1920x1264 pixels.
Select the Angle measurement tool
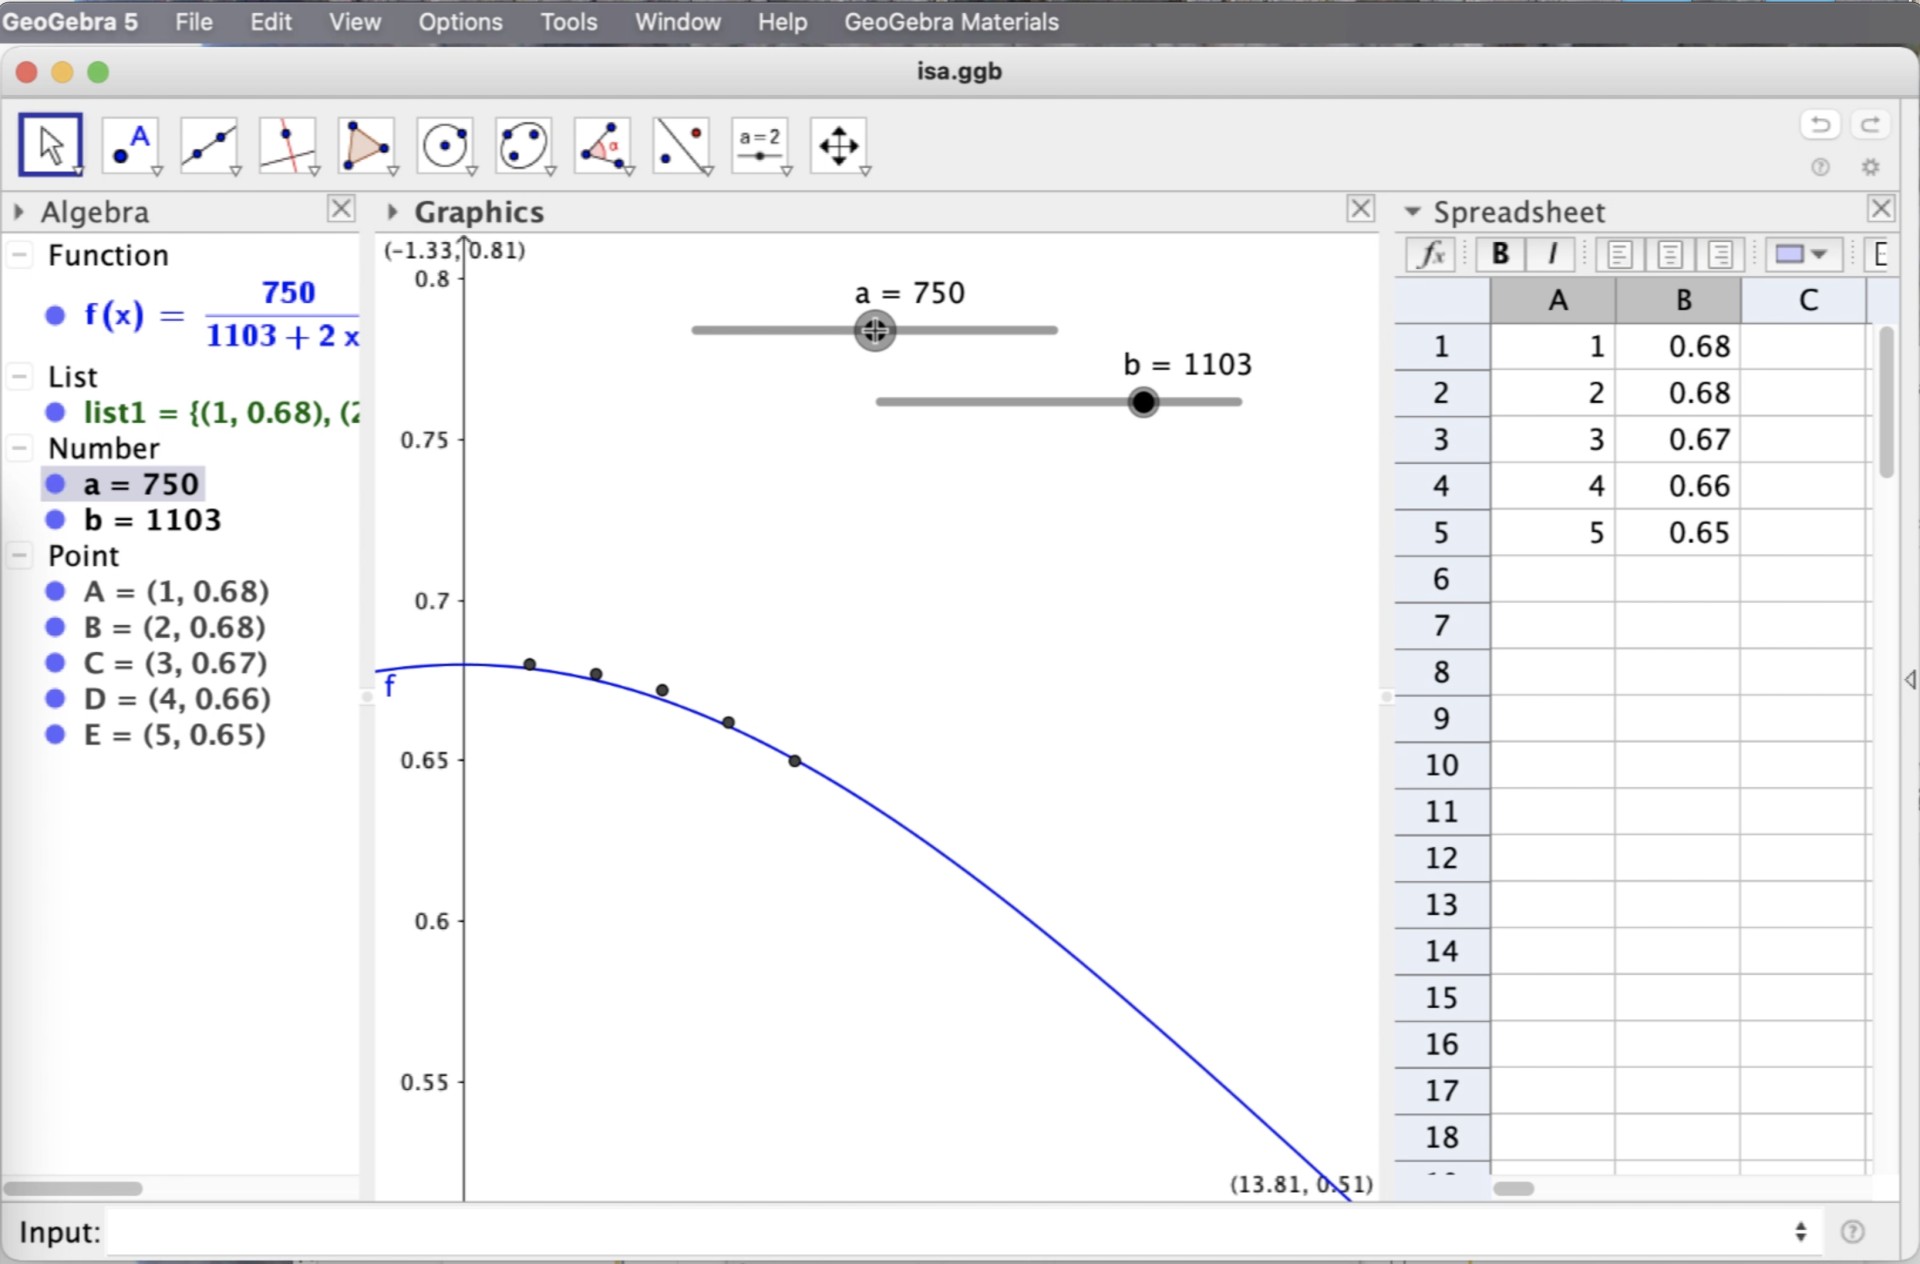tap(602, 146)
